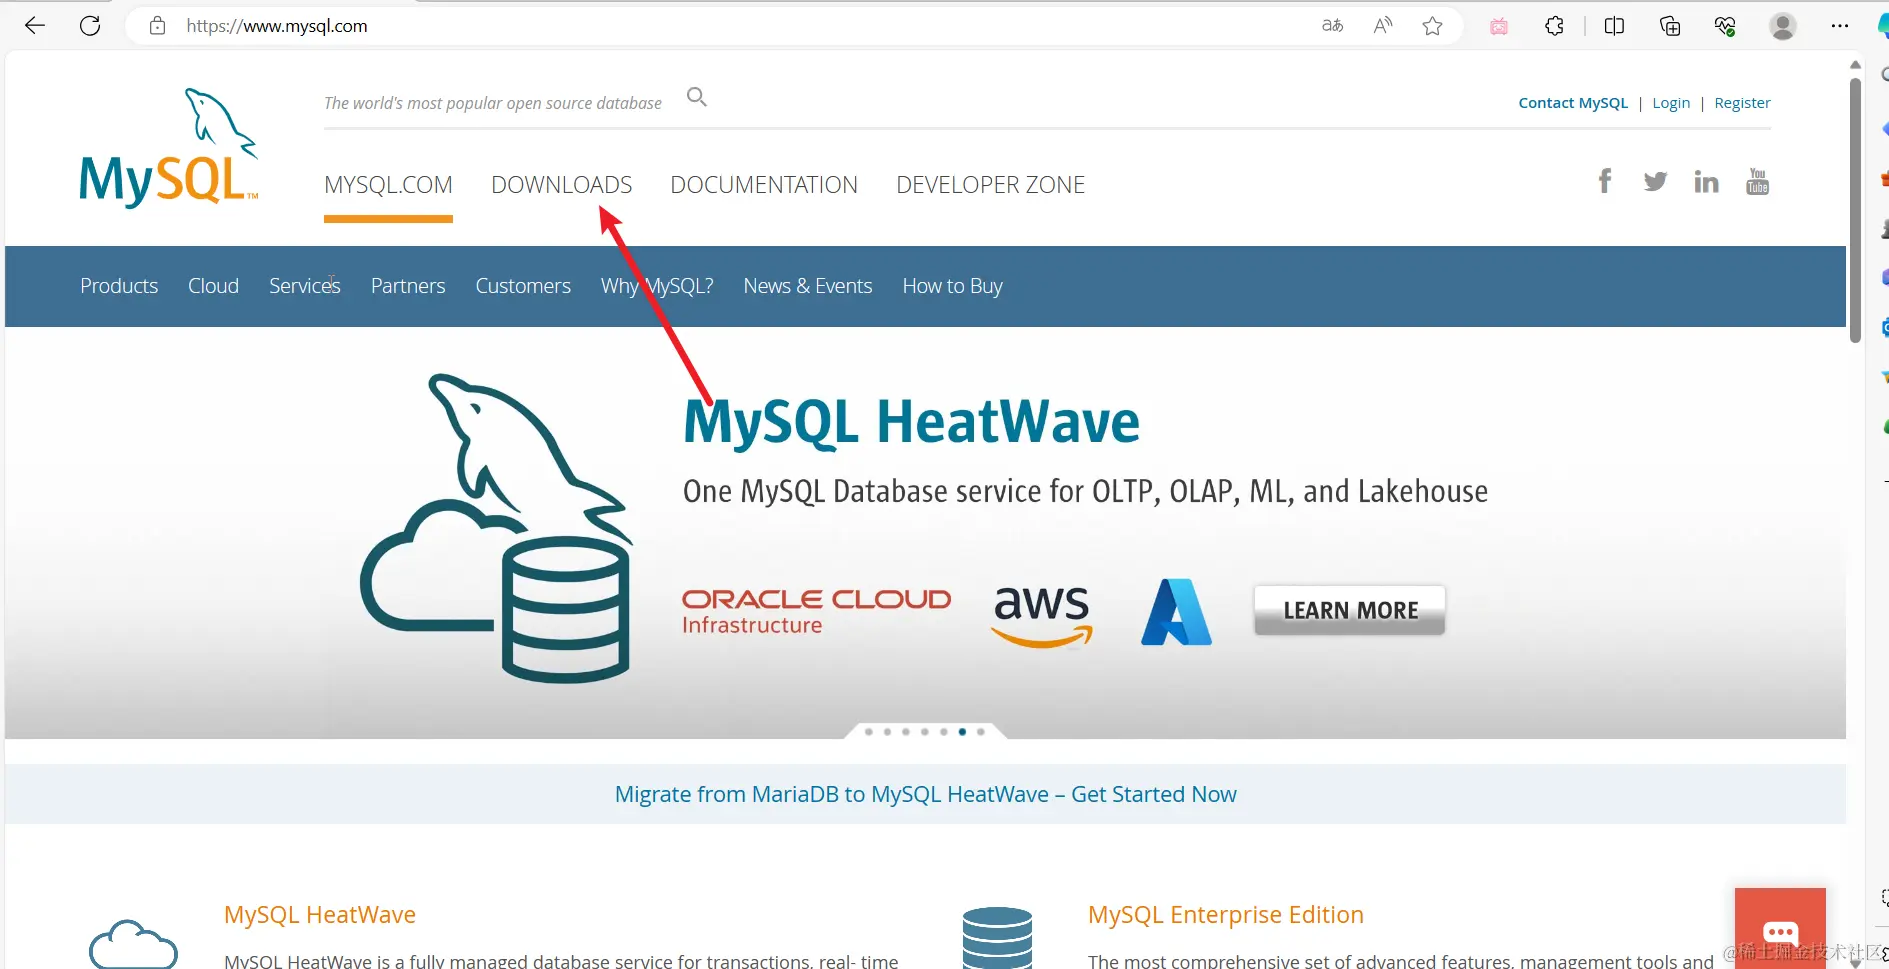
Task: Click the site search magnifier icon
Action: 697,97
